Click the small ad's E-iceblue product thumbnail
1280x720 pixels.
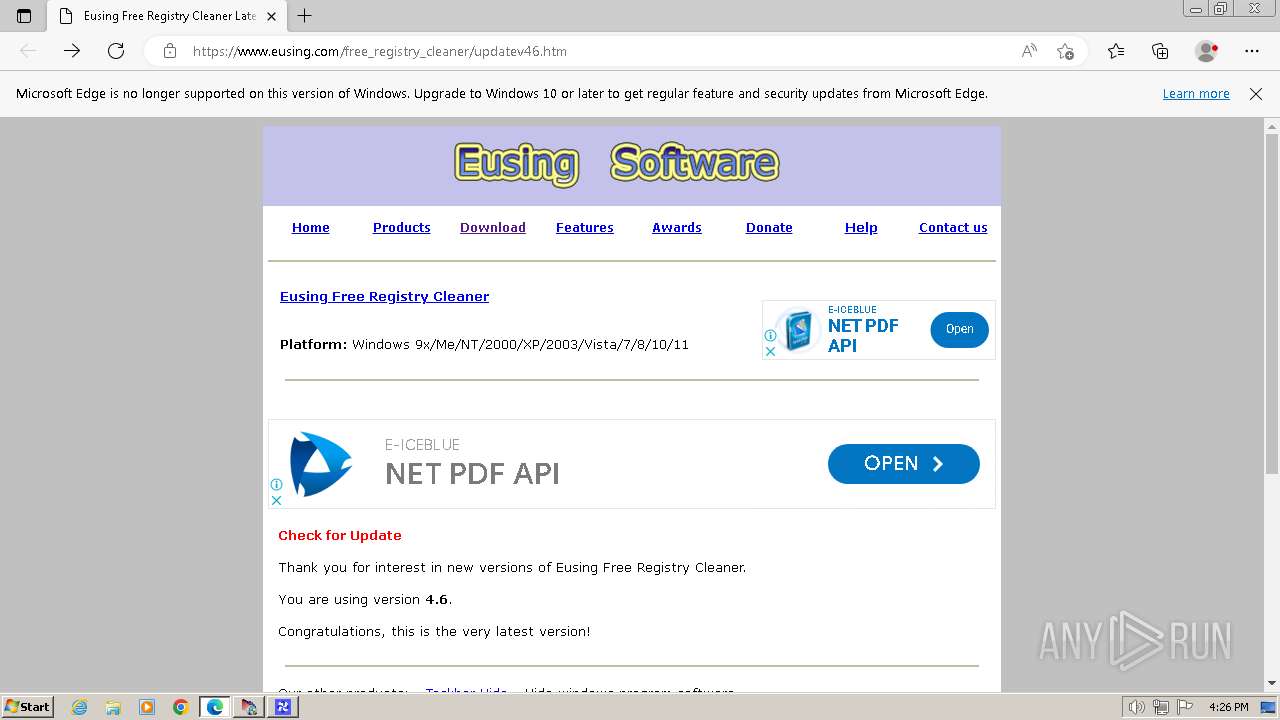pos(797,331)
